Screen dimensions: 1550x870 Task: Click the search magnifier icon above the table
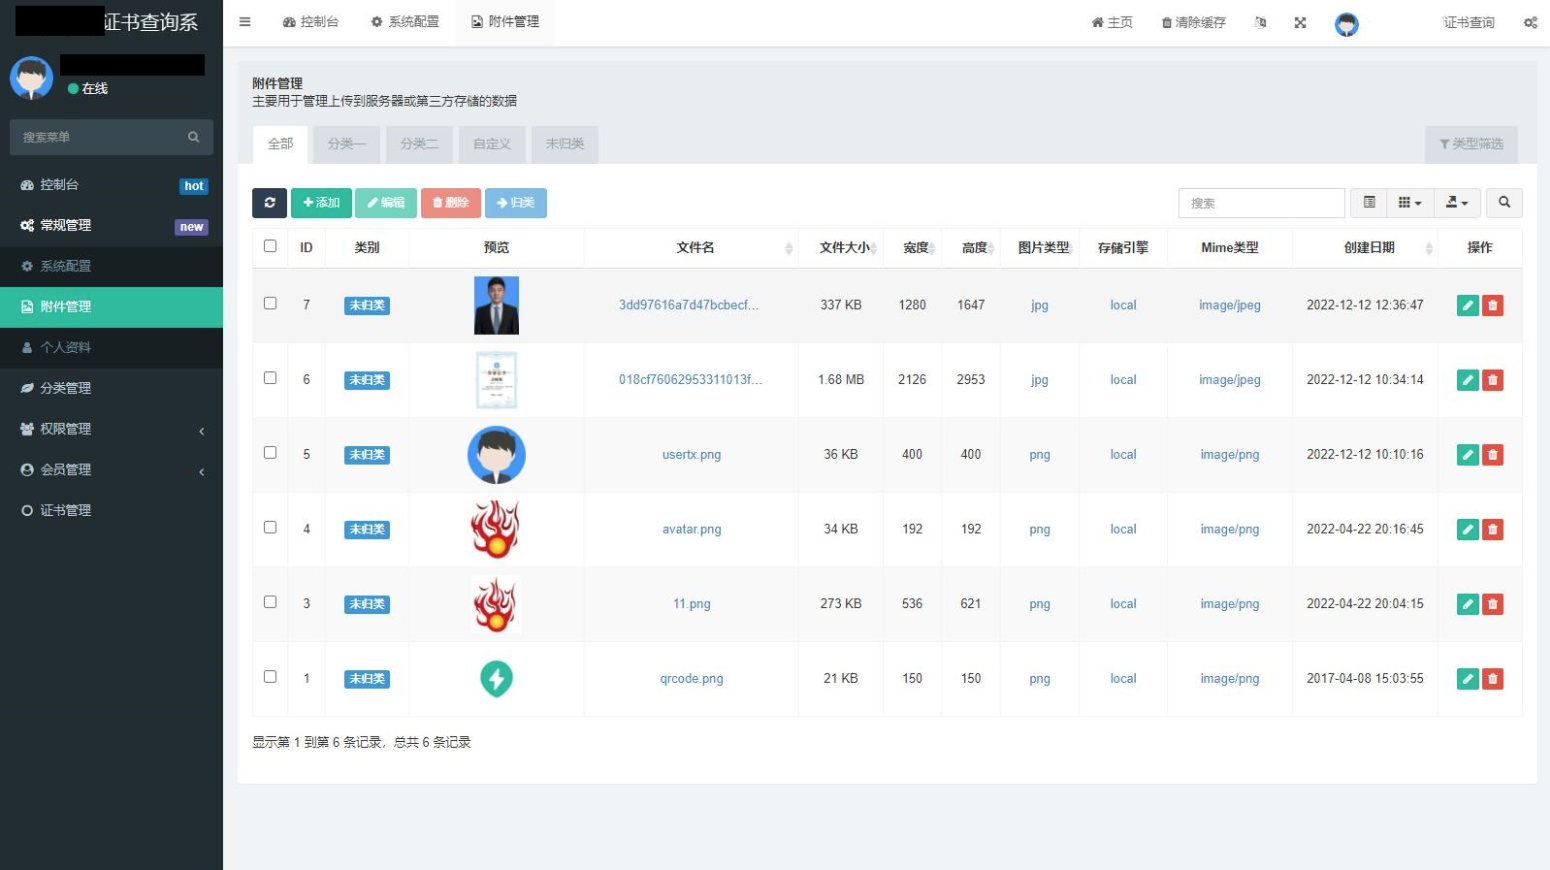[x=1504, y=203]
